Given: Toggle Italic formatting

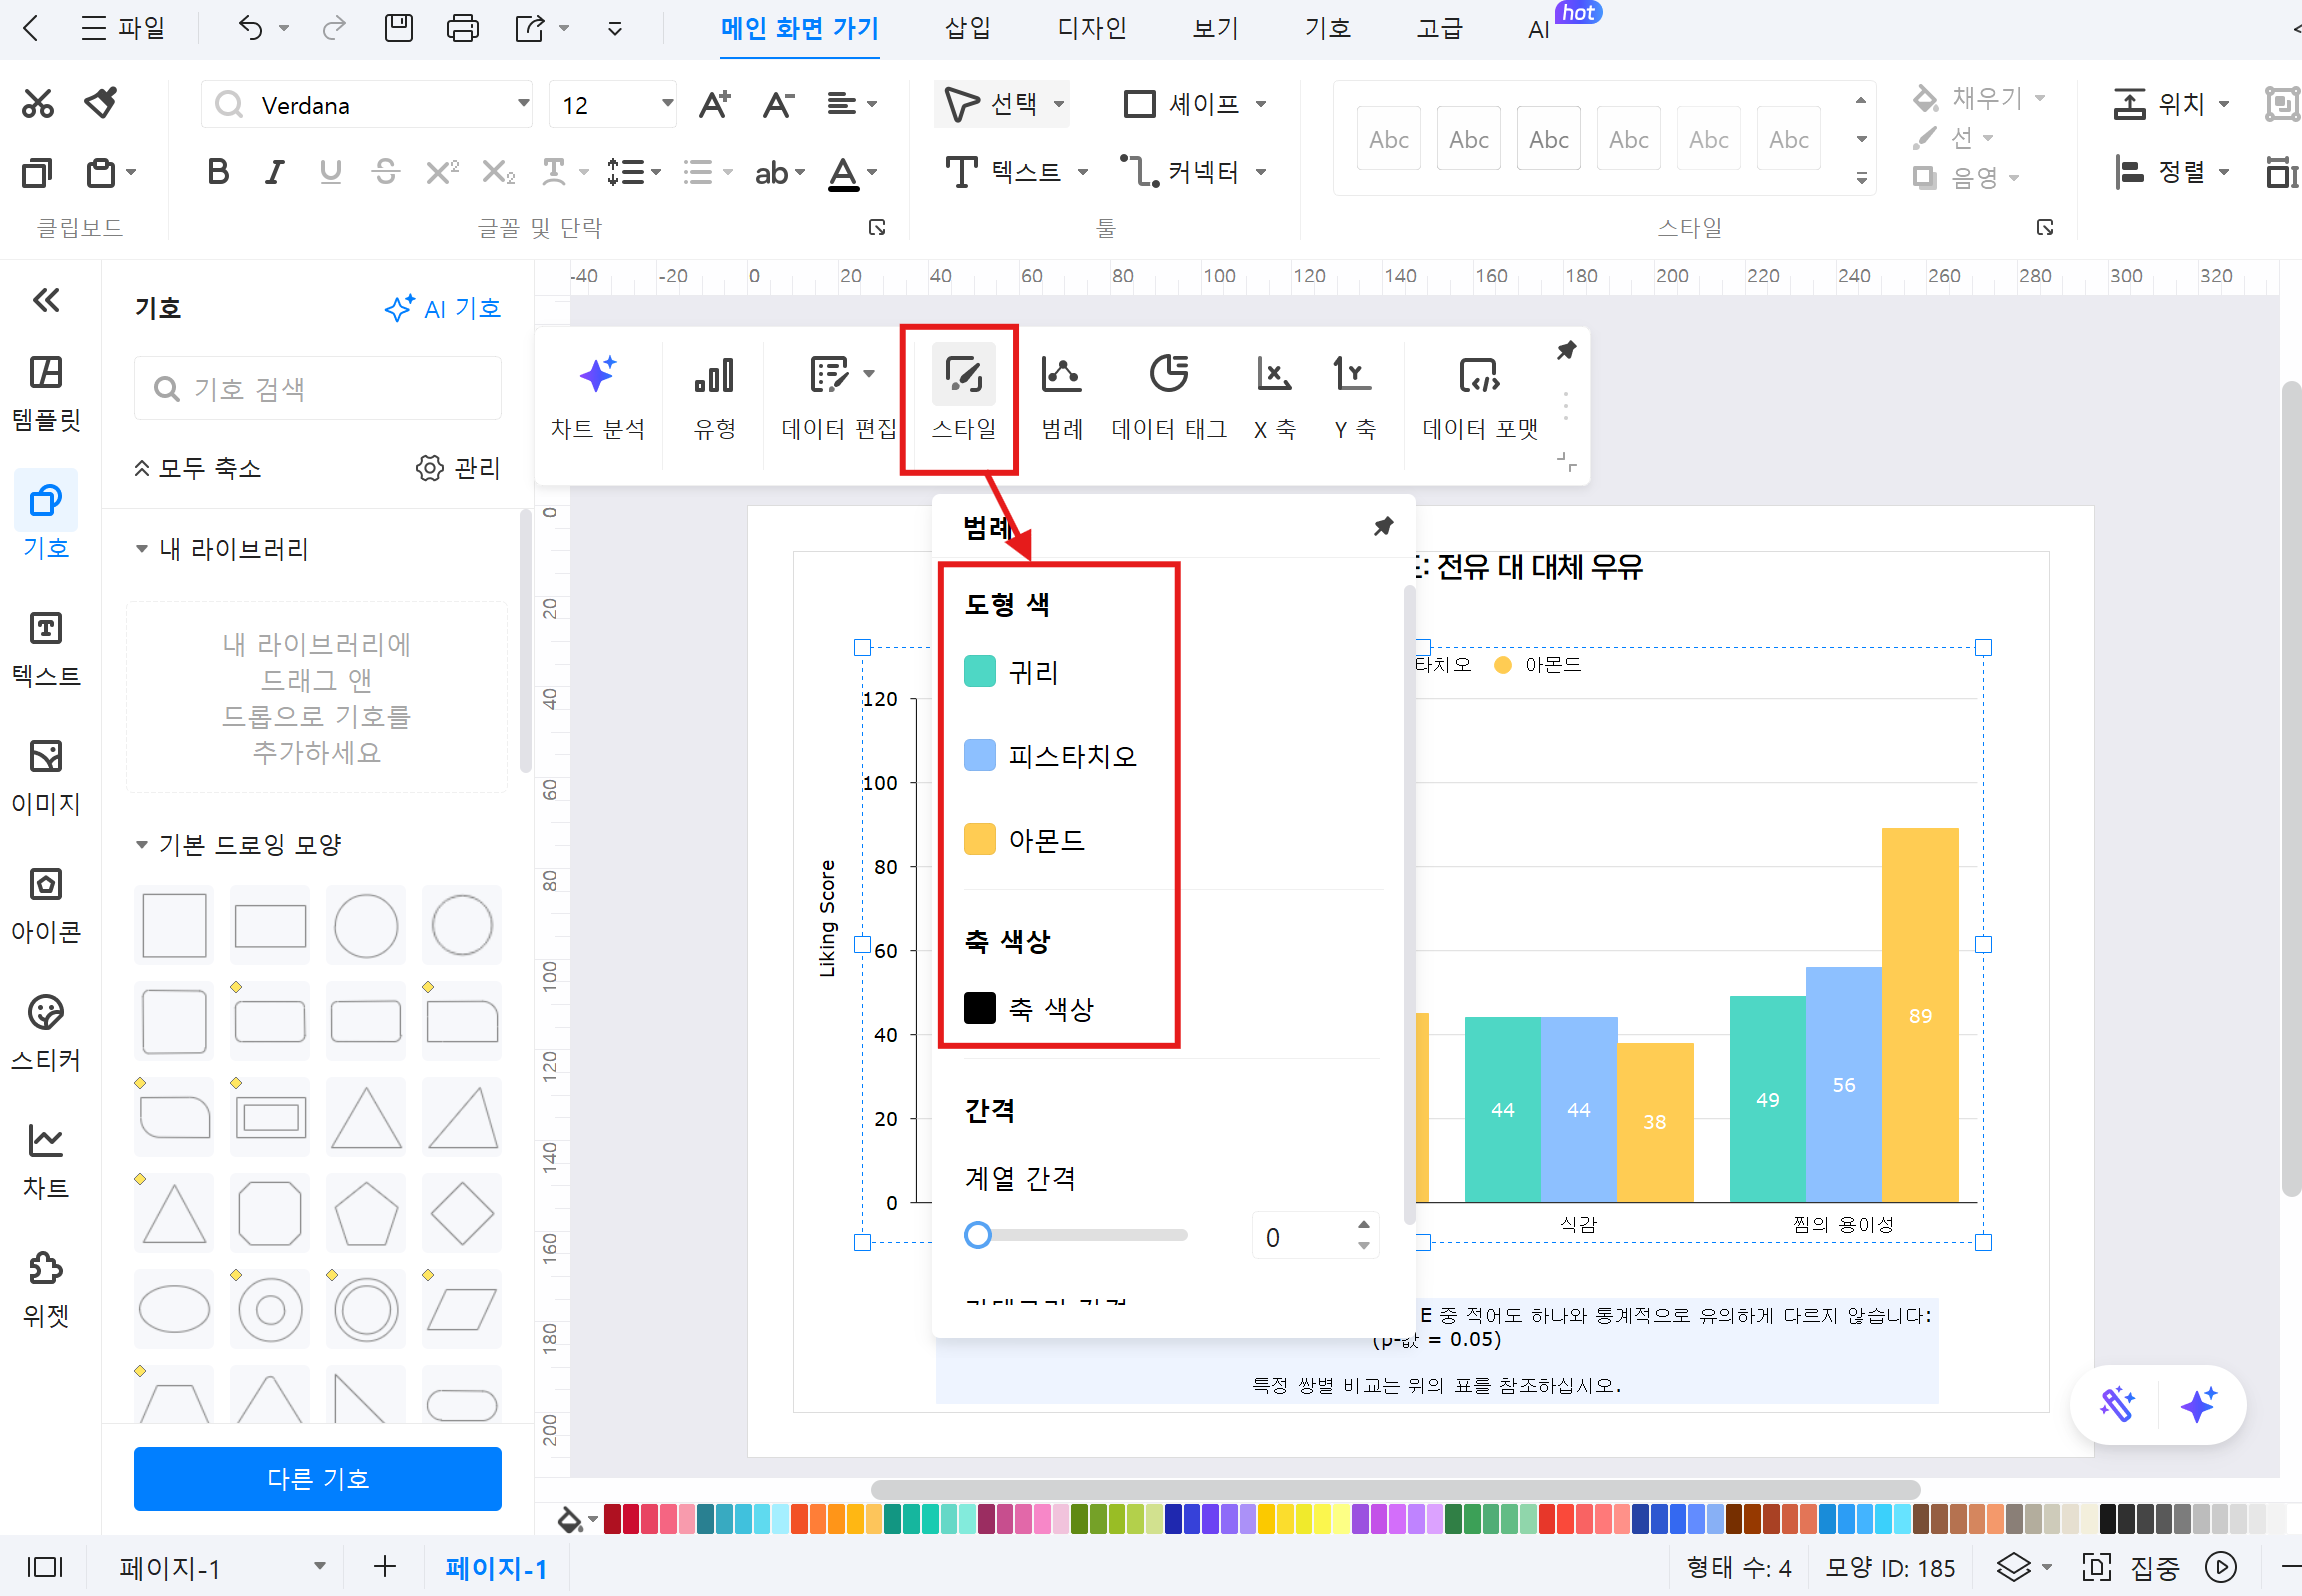Looking at the screenshot, I should point(274,173).
